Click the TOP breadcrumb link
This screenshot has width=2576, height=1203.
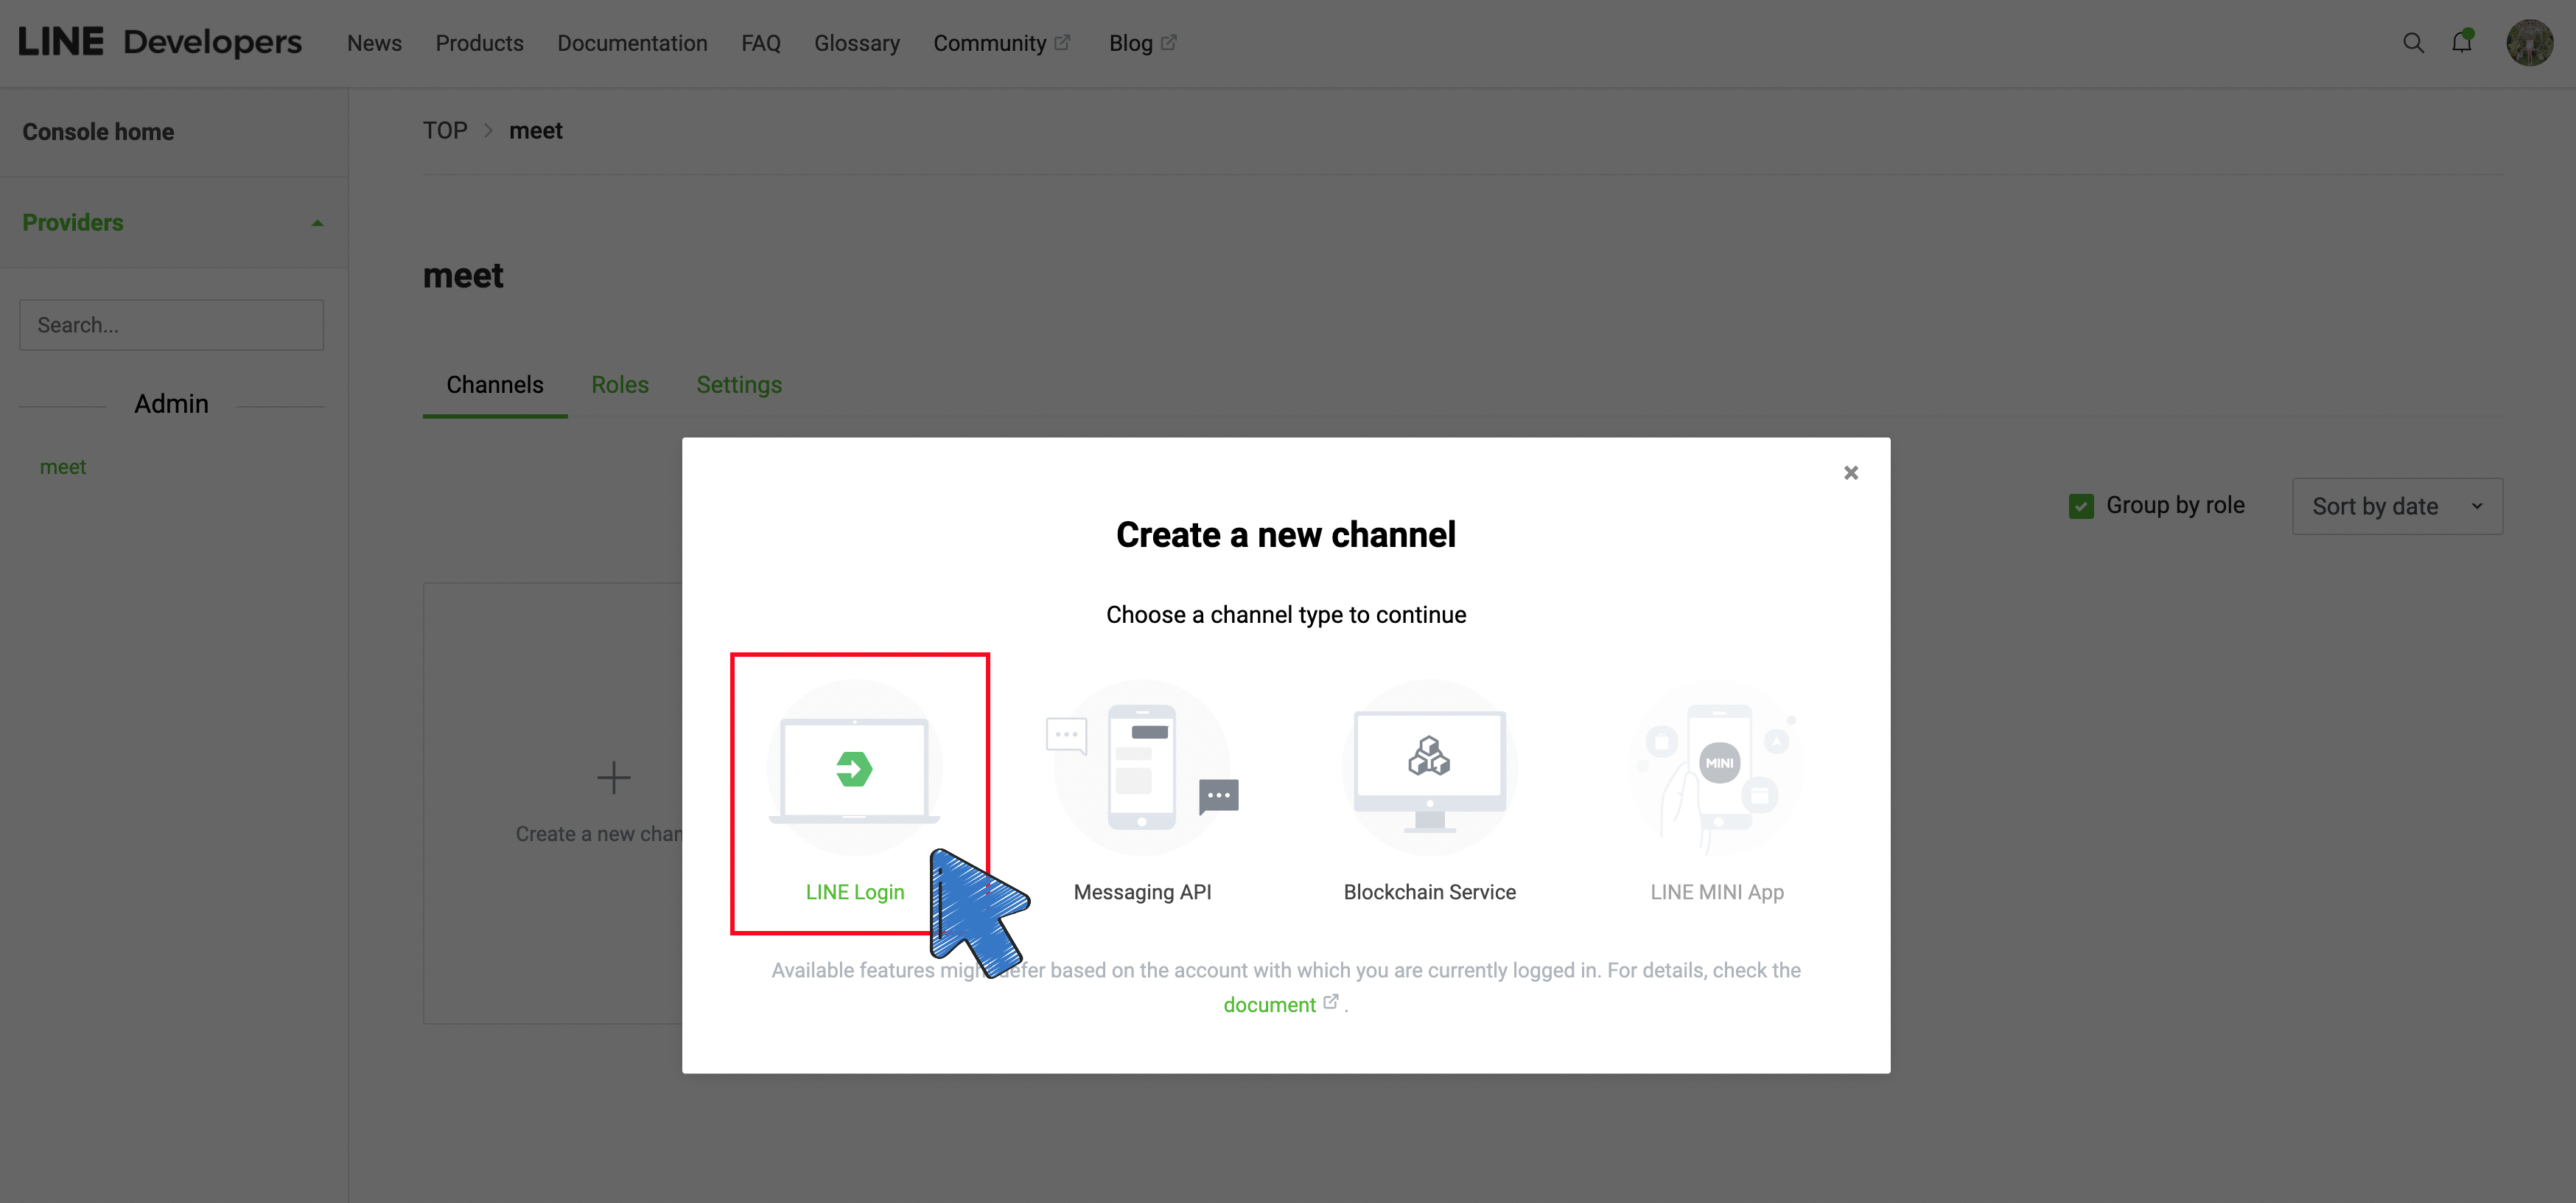pyautogui.click(x=444, y=131)
